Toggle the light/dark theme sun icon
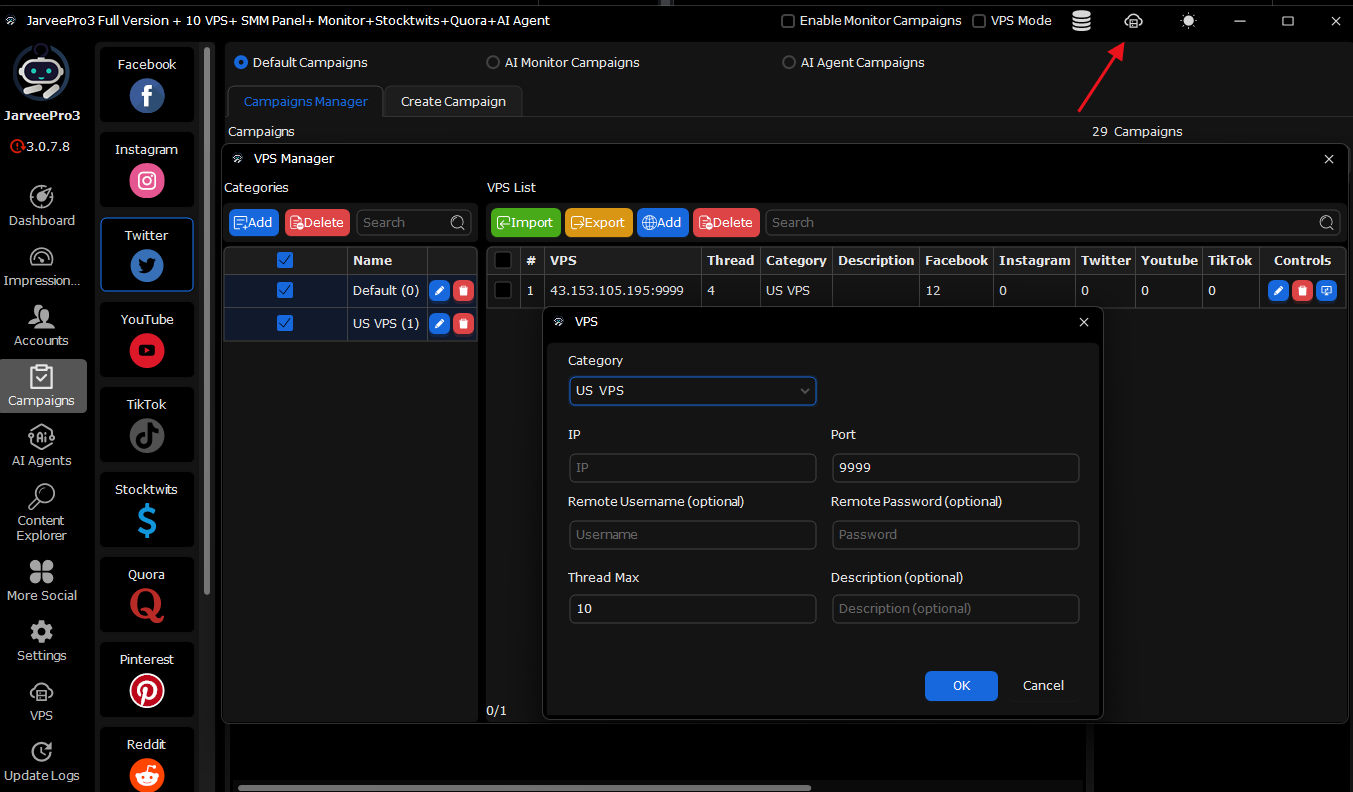 click(x=1188, y=21)
